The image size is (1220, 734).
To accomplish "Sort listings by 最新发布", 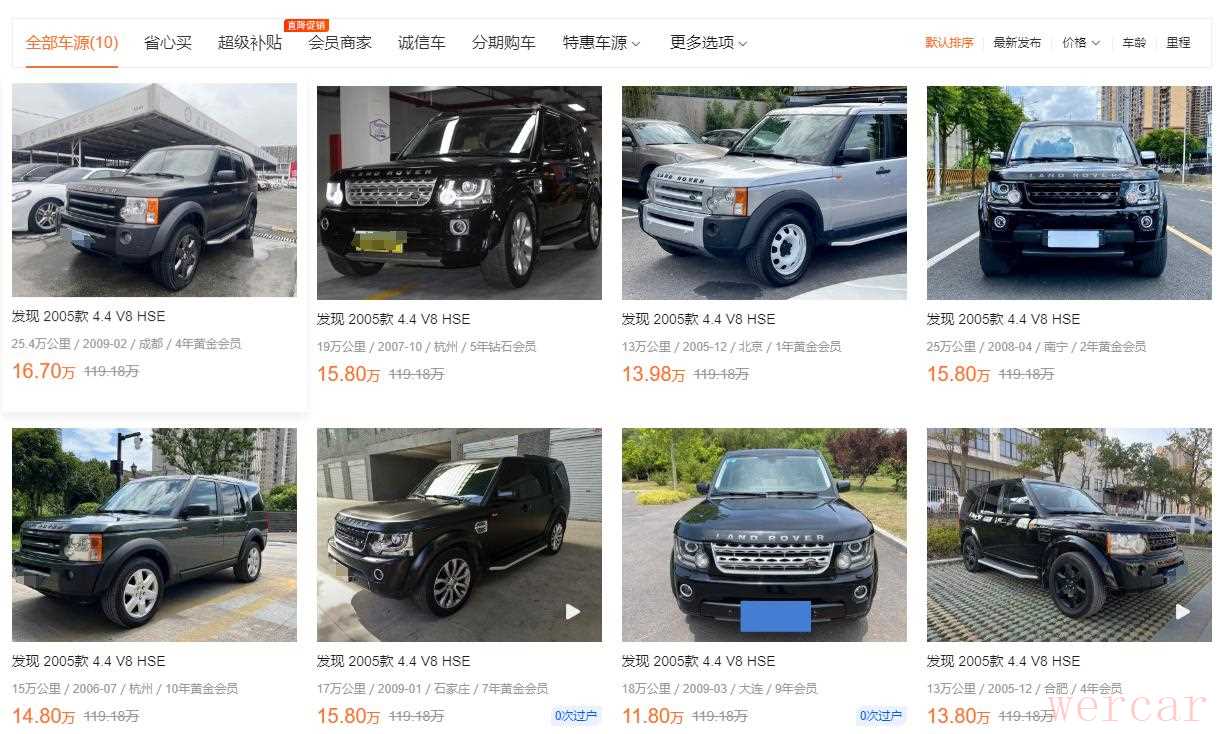I will coord(1017,43).
